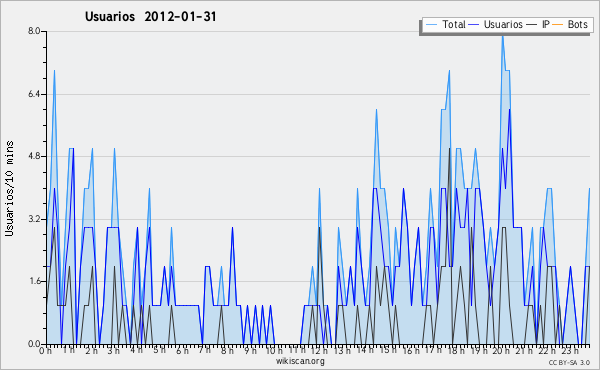Click the x-axis label '20 h'

pyautogui.click(x=501, y=350)
